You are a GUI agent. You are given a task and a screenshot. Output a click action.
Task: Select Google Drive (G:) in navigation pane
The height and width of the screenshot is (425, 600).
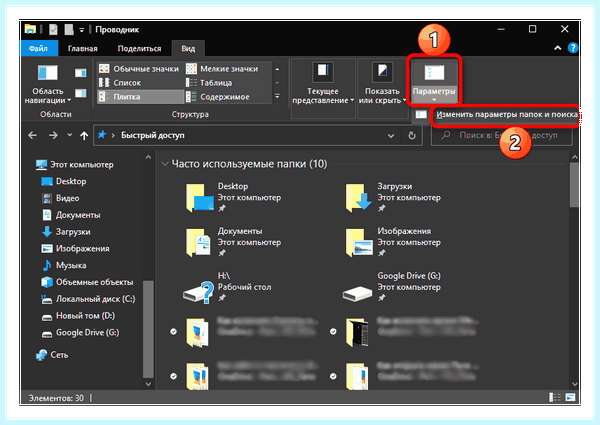80,333
